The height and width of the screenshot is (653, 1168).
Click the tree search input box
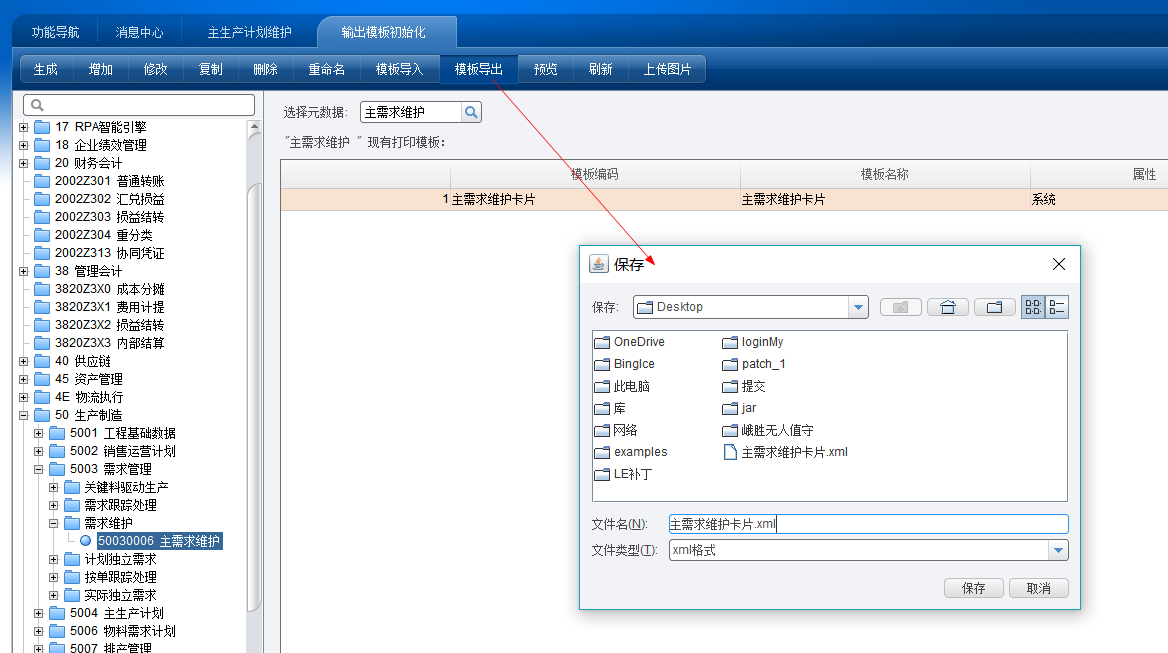pyautogui.click(x=139, y=105)
